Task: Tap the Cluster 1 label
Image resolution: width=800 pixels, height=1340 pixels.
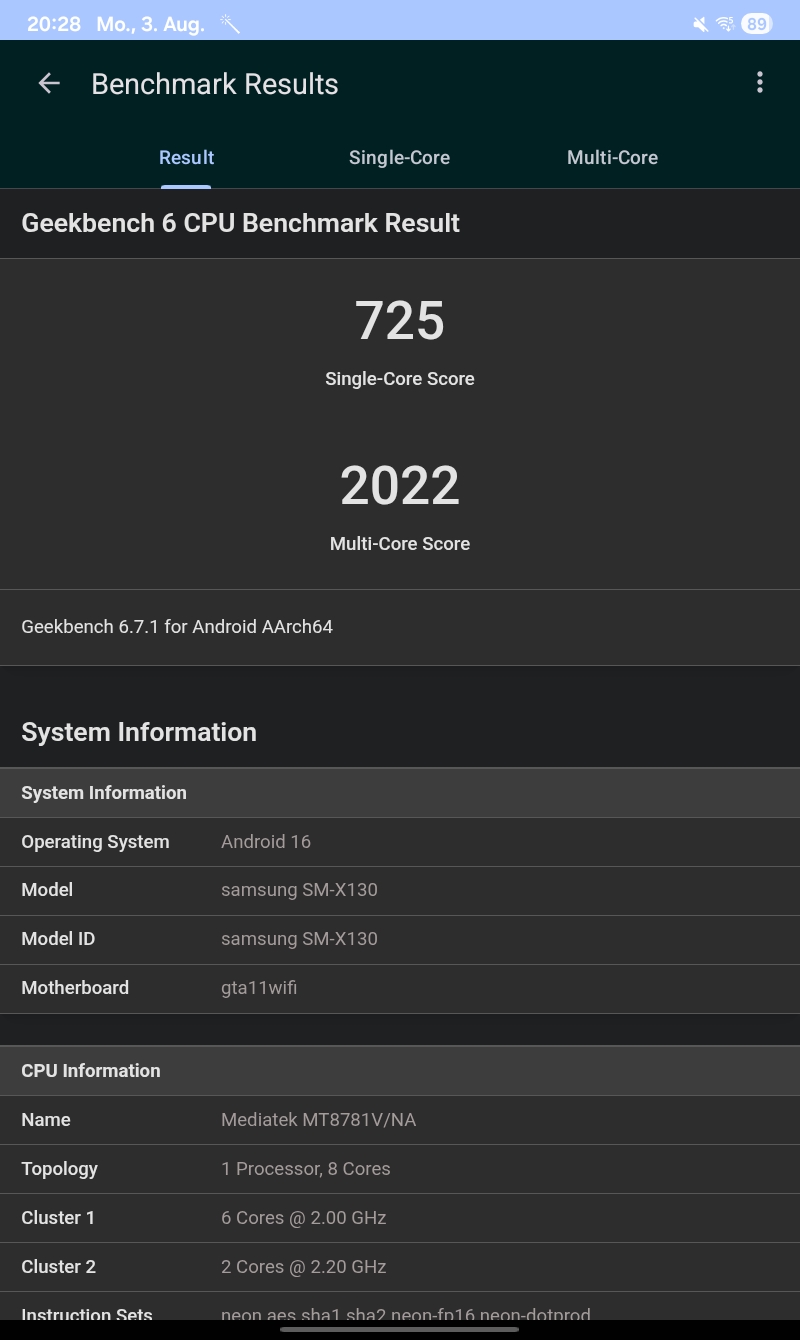Action: click(x=58, y=1218)
